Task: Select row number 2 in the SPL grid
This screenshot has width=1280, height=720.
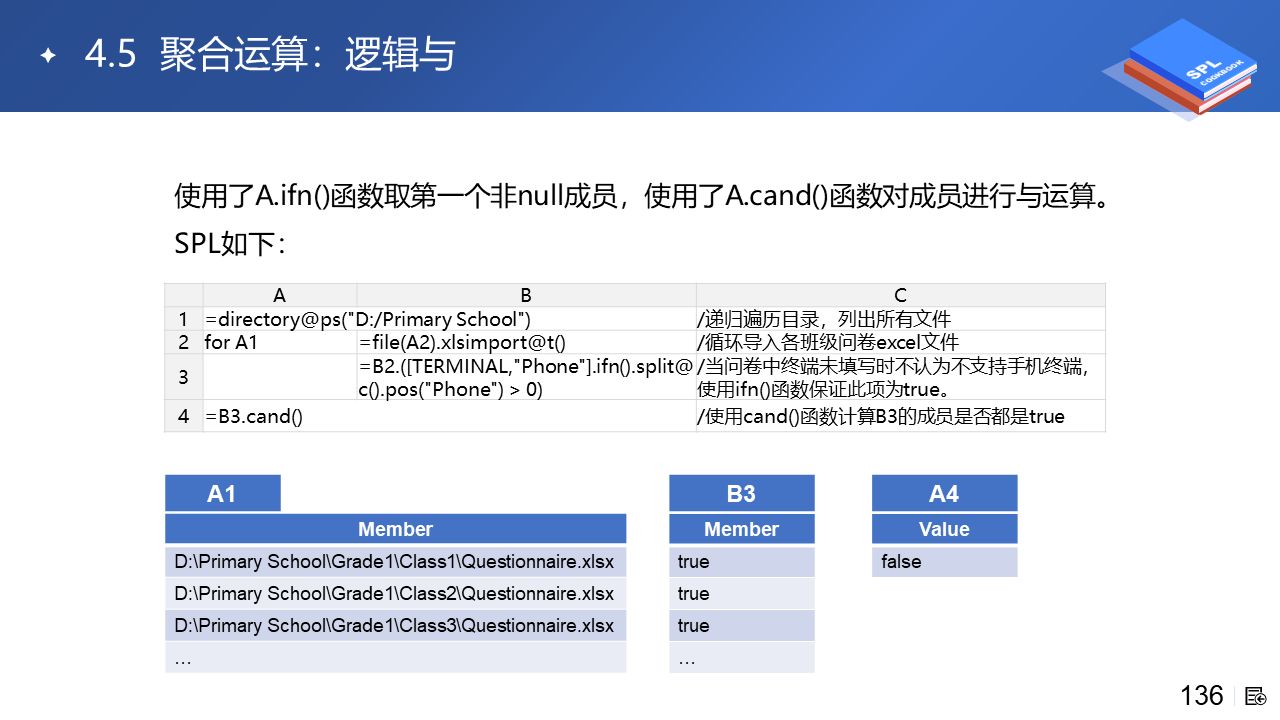Action: (184, 343)
